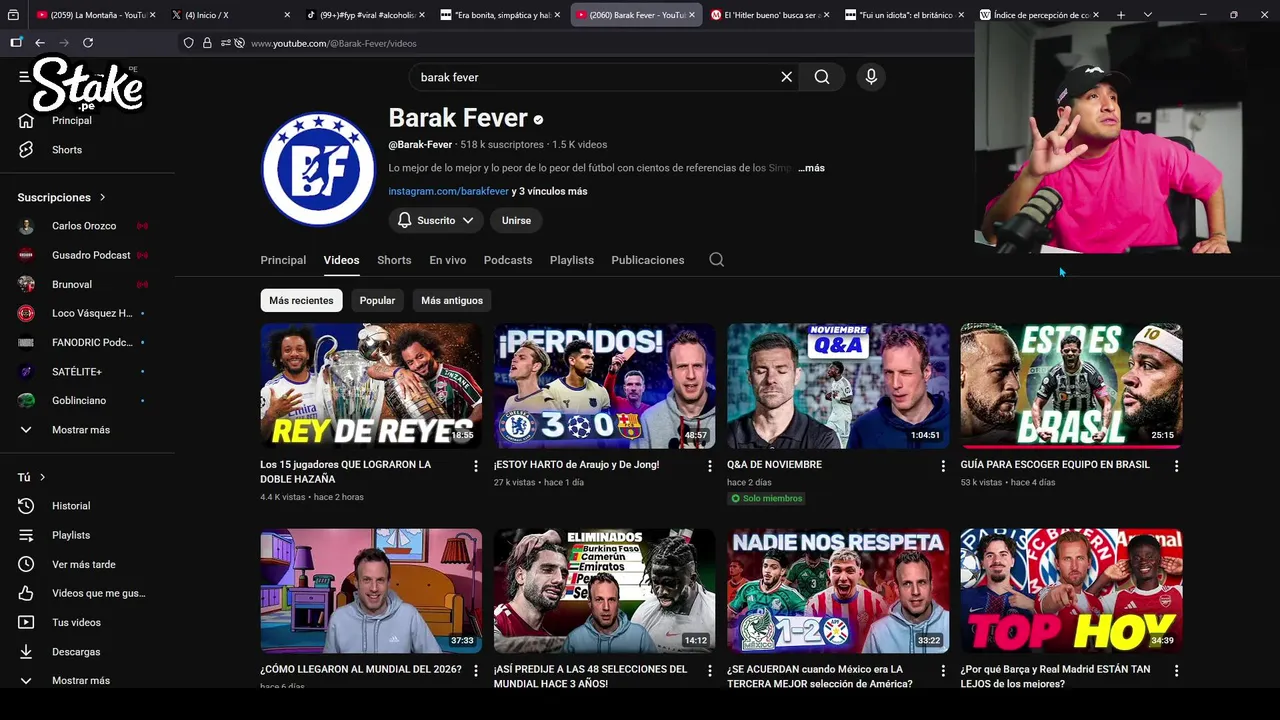1280x720 pixels.
Task: Search within channel magnifier icon
Action: tap(716, 260)
